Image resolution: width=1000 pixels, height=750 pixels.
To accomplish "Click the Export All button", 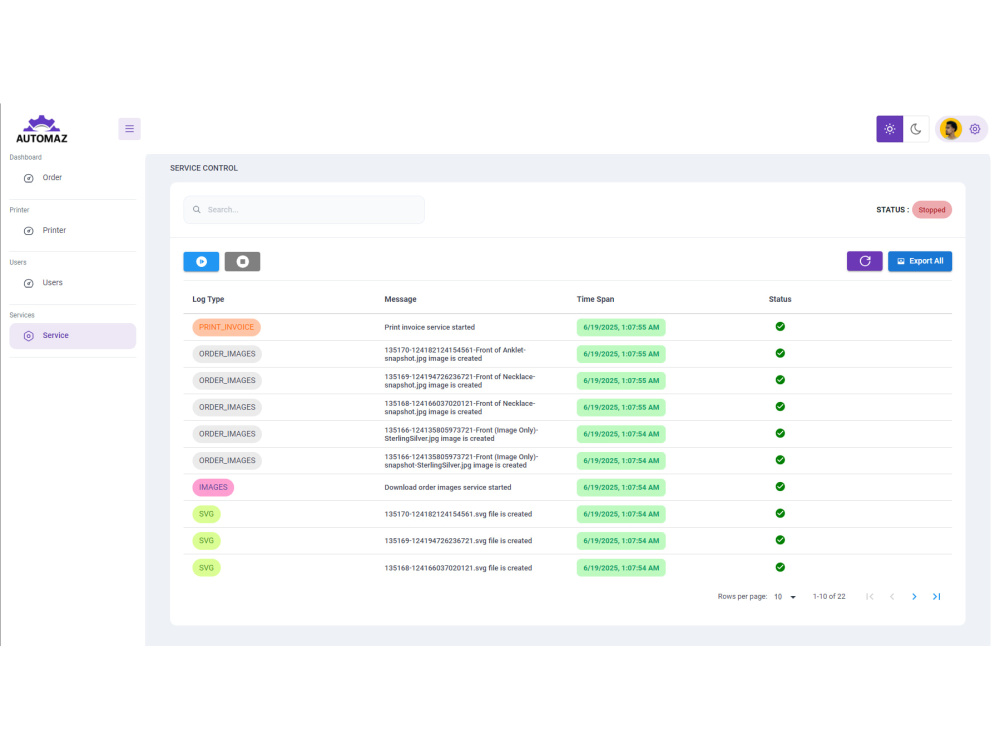I will (920, 261).
